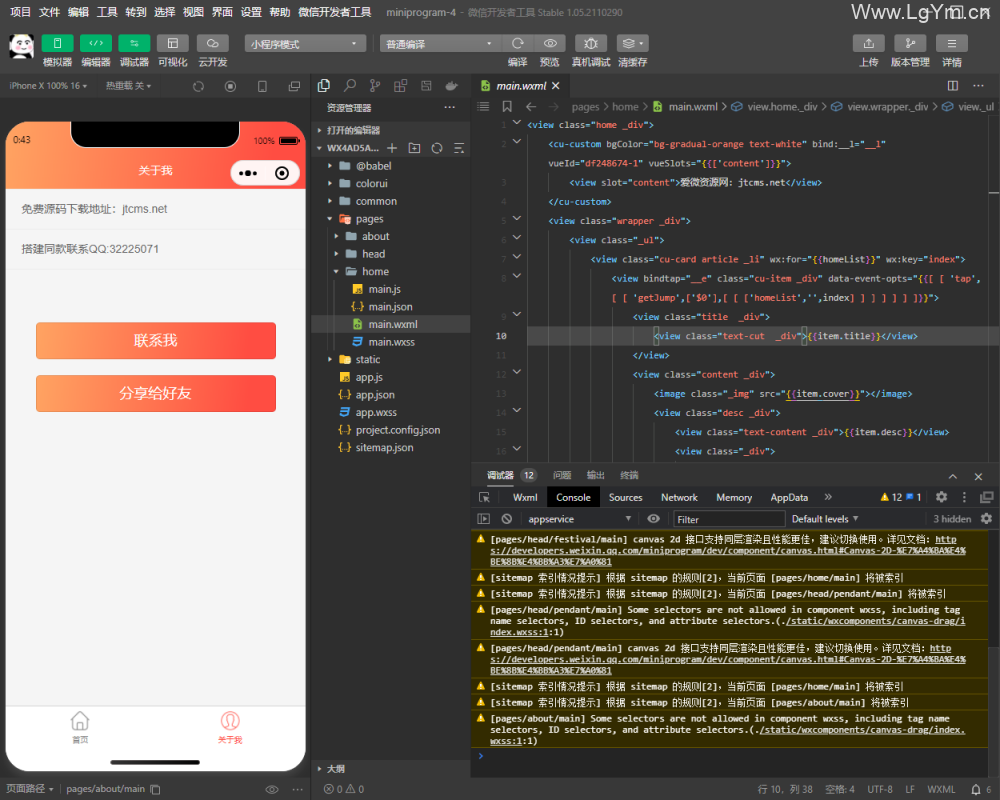Open the iPhone X device selector dropdown
Screen dimensions: 1000x800
point(48,85)
